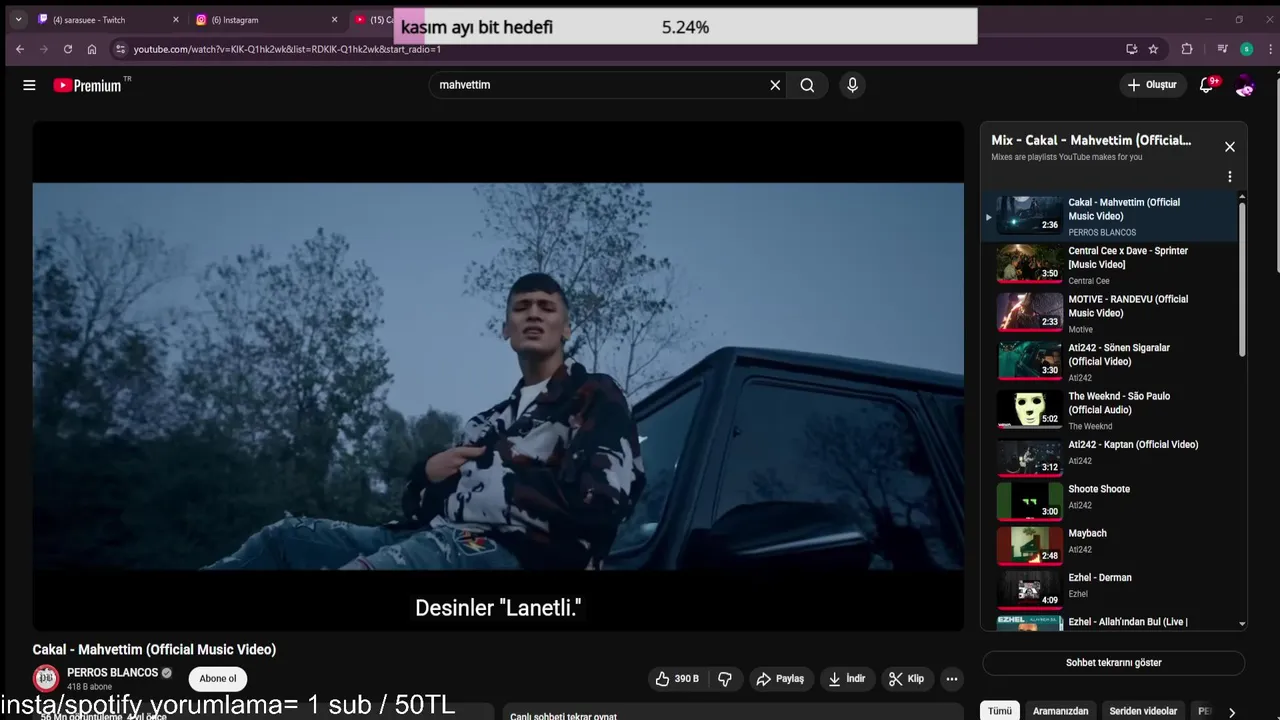The image size is (1280, 720).
Task: Open browser home page
Action: click(92, 49)
